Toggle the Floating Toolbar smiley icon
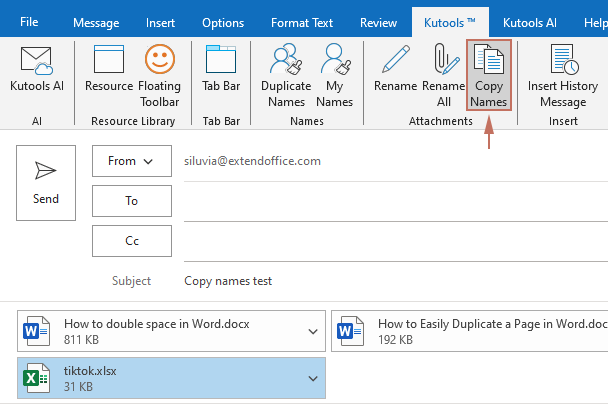The width and height of the screenshot is (608, 412). tap(160, 59)
